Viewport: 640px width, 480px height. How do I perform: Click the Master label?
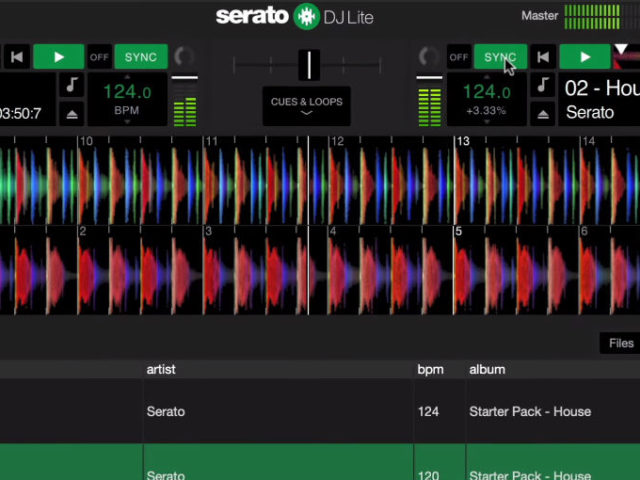pyautogui.click(x=540, y=16)
